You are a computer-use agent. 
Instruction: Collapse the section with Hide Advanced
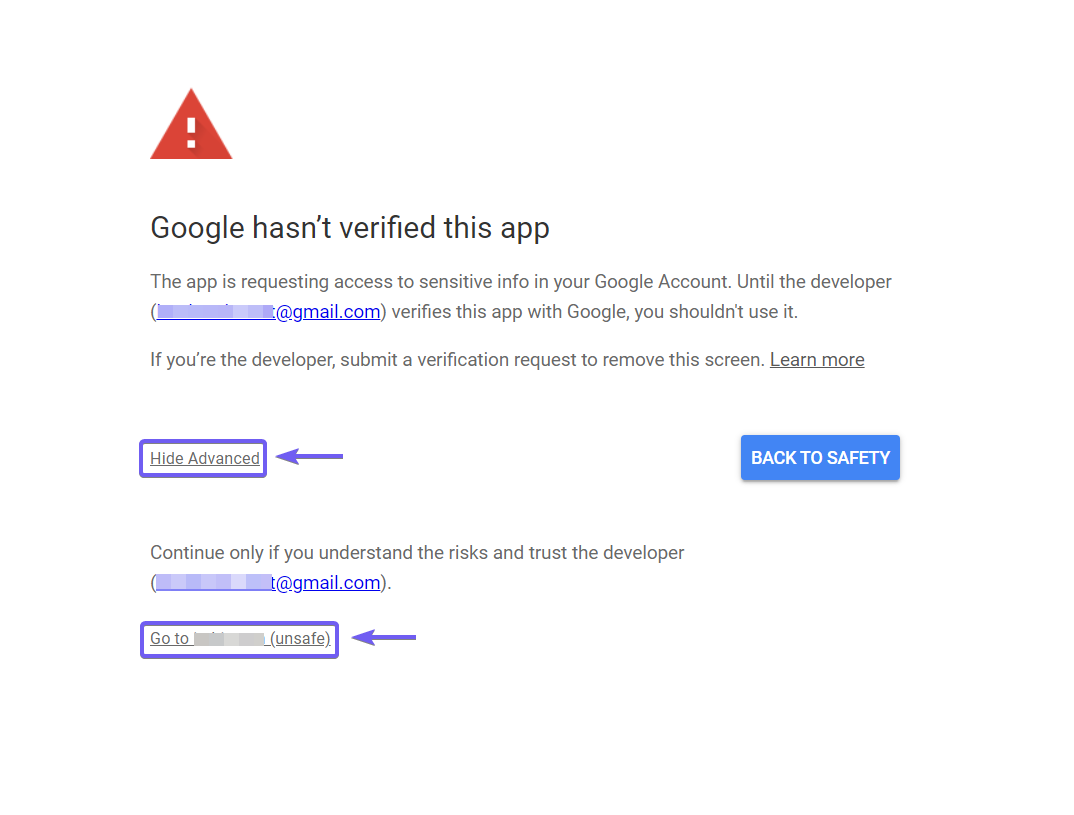(x=205, y=458)
